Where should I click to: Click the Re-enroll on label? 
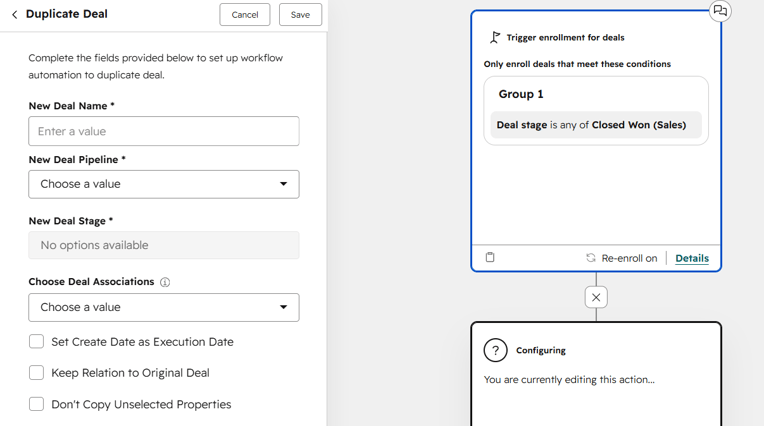pyautogui.click(x=629, y=258)
